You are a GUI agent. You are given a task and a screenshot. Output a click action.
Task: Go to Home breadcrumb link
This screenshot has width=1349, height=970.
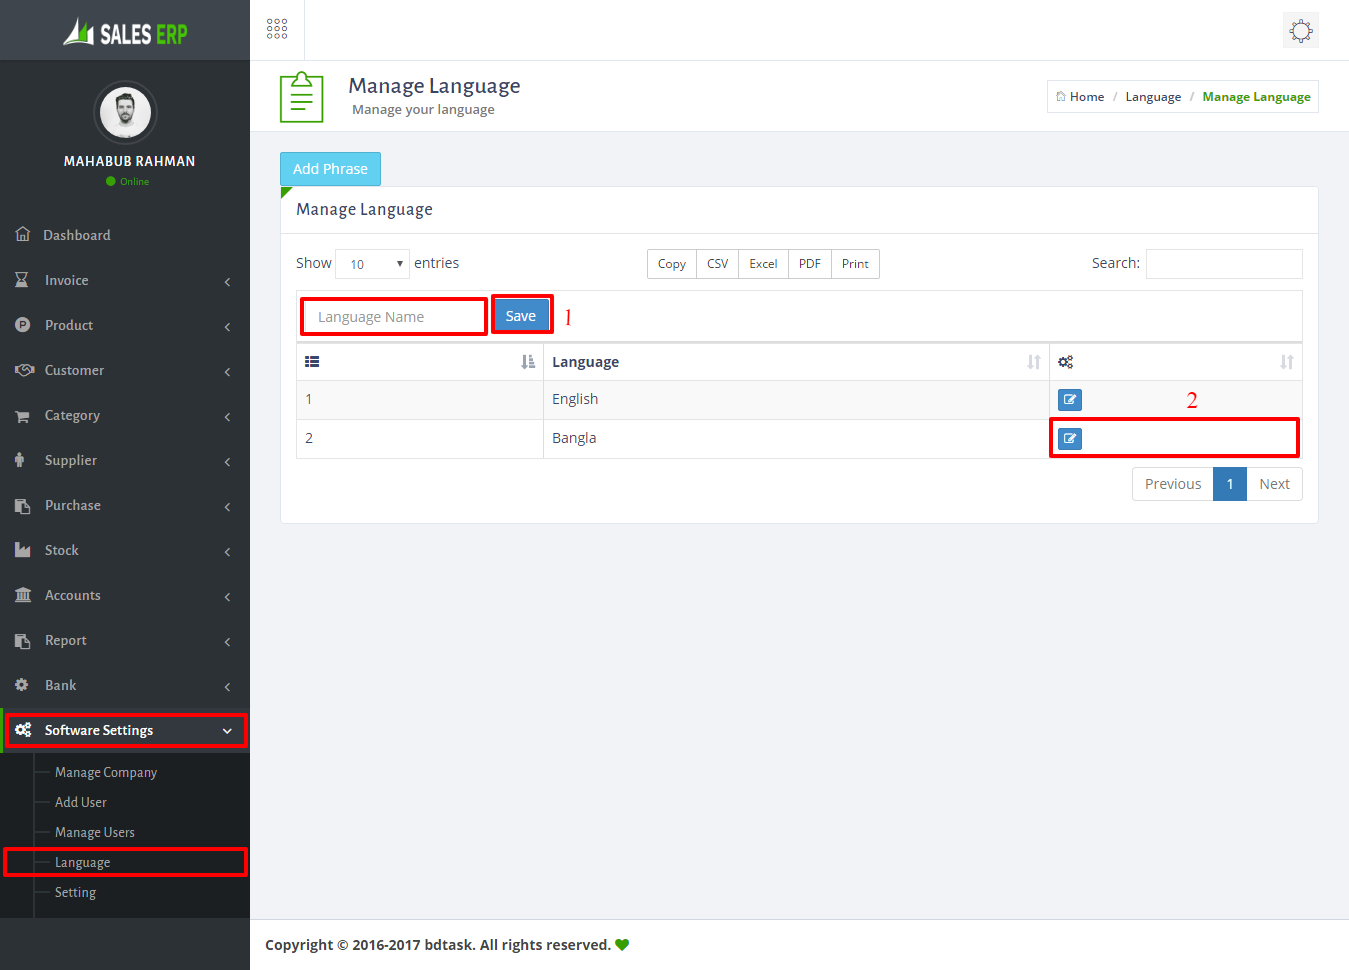point(1086,97)
